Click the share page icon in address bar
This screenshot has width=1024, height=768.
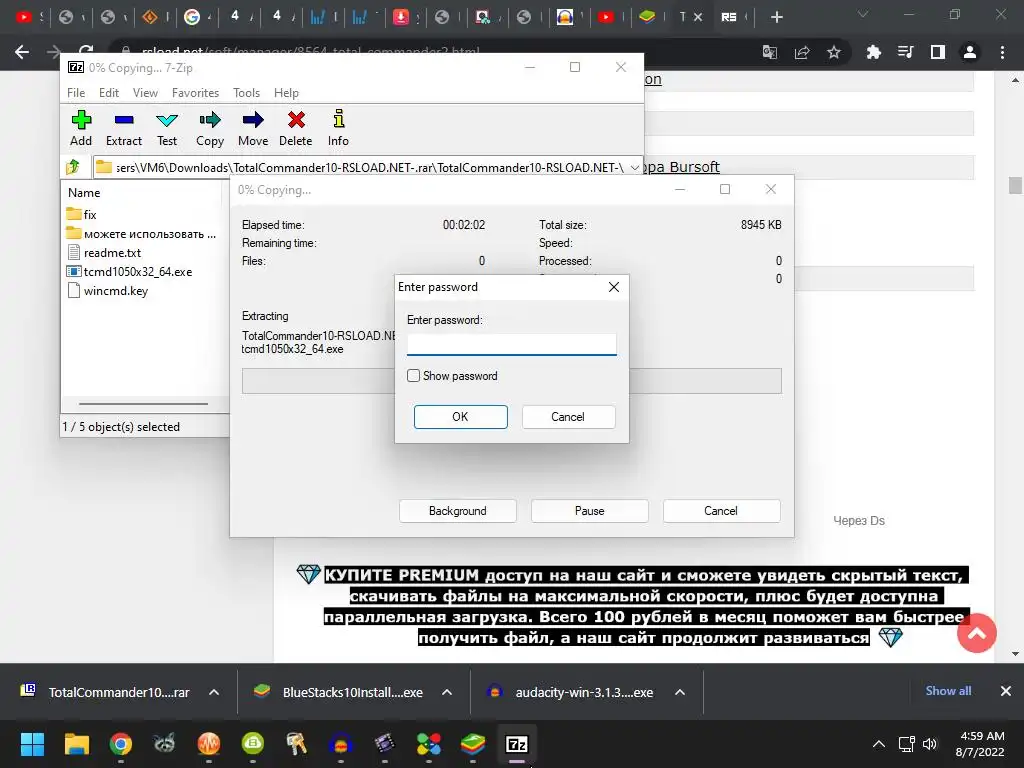coord(802,52)
